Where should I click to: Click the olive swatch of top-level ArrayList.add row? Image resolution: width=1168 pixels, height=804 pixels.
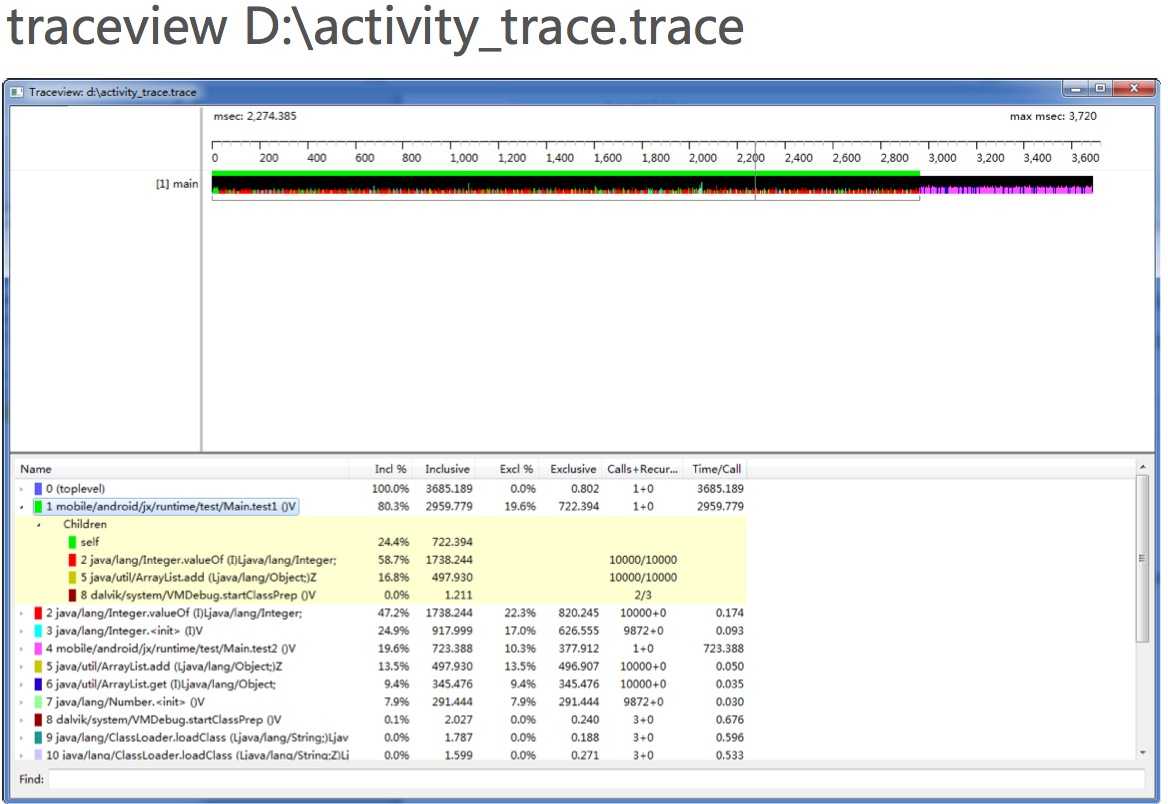click(38, 666)
